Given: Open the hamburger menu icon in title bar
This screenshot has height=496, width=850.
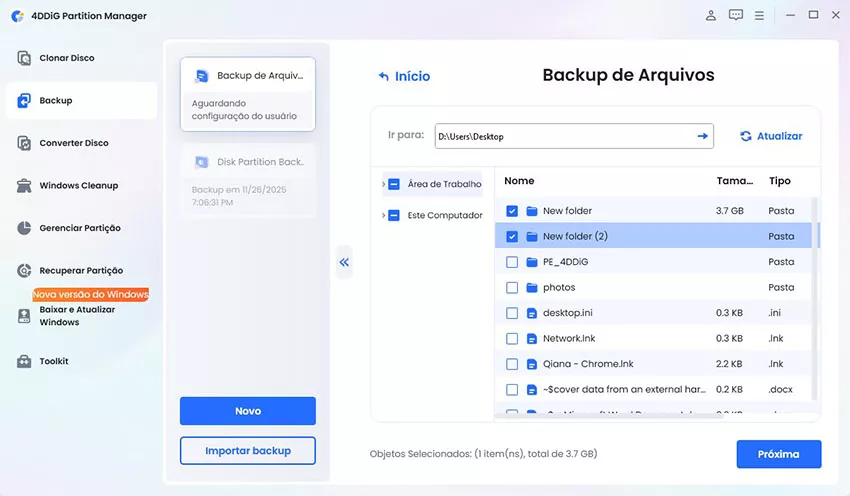Looking at the screenshot, I should coord(759,16).
